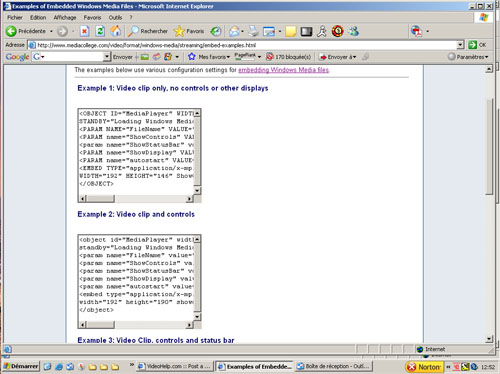Viewport: 500px width, 374px height.
Task: Open the Paramètres settings menu
Action: [x=468, y=57]
